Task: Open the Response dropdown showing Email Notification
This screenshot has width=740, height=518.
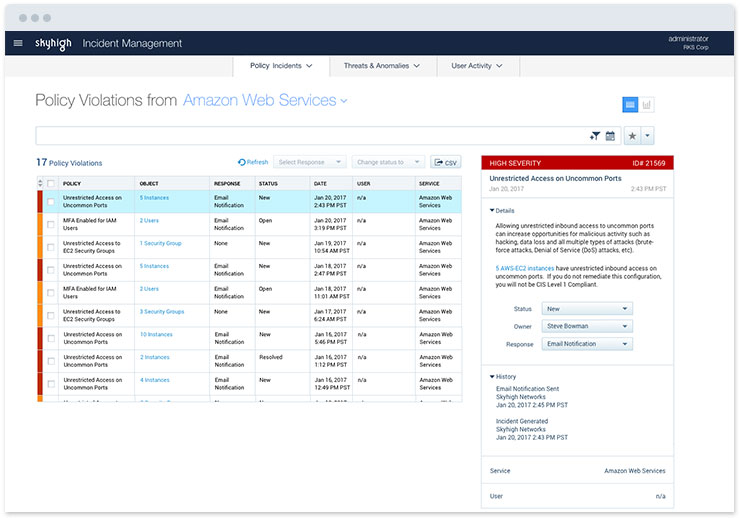Action: coord(587,344)
